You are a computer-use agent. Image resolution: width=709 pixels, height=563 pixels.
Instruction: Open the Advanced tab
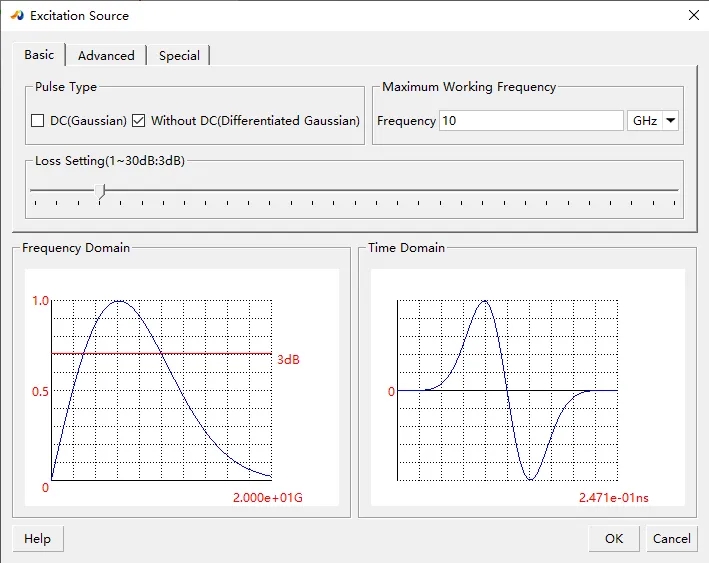[x=106, y=56]
